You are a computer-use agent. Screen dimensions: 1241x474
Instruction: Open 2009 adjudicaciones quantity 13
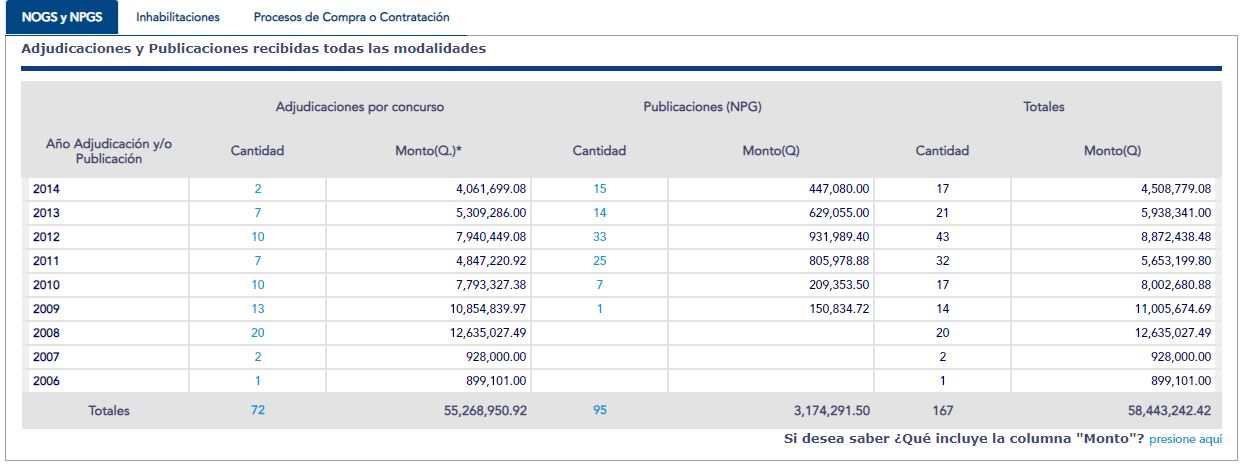[x=258, y=309]
